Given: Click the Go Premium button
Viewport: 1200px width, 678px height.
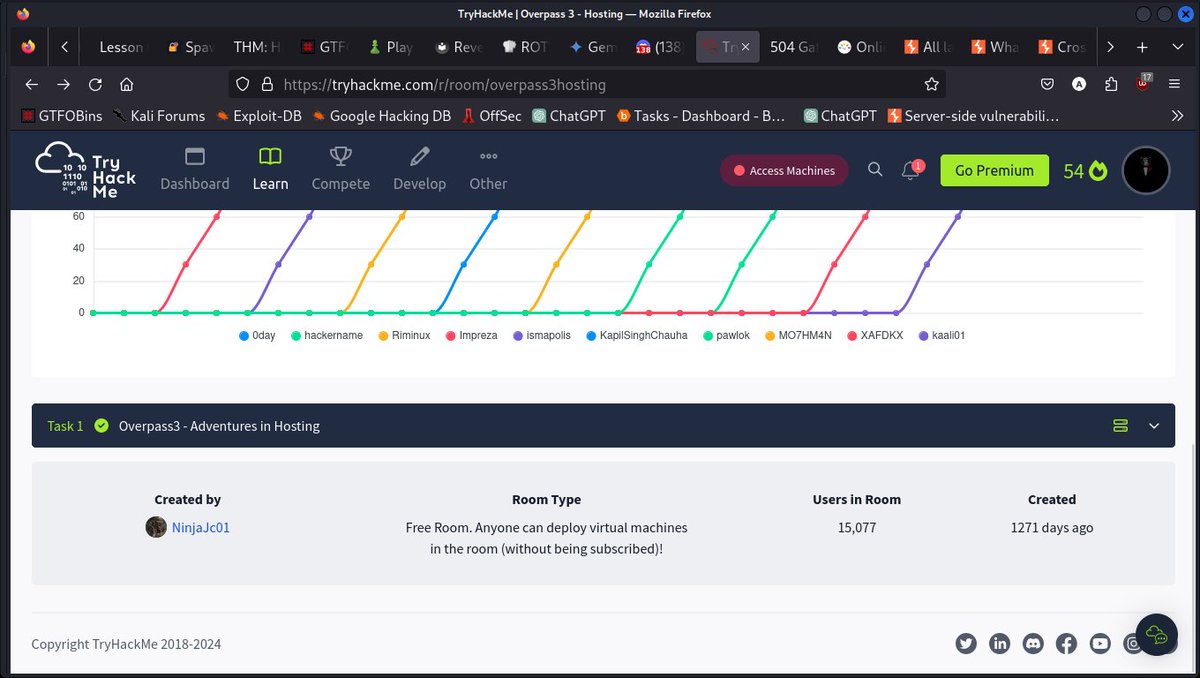Looking at the screenshot, I should [994, 170].
